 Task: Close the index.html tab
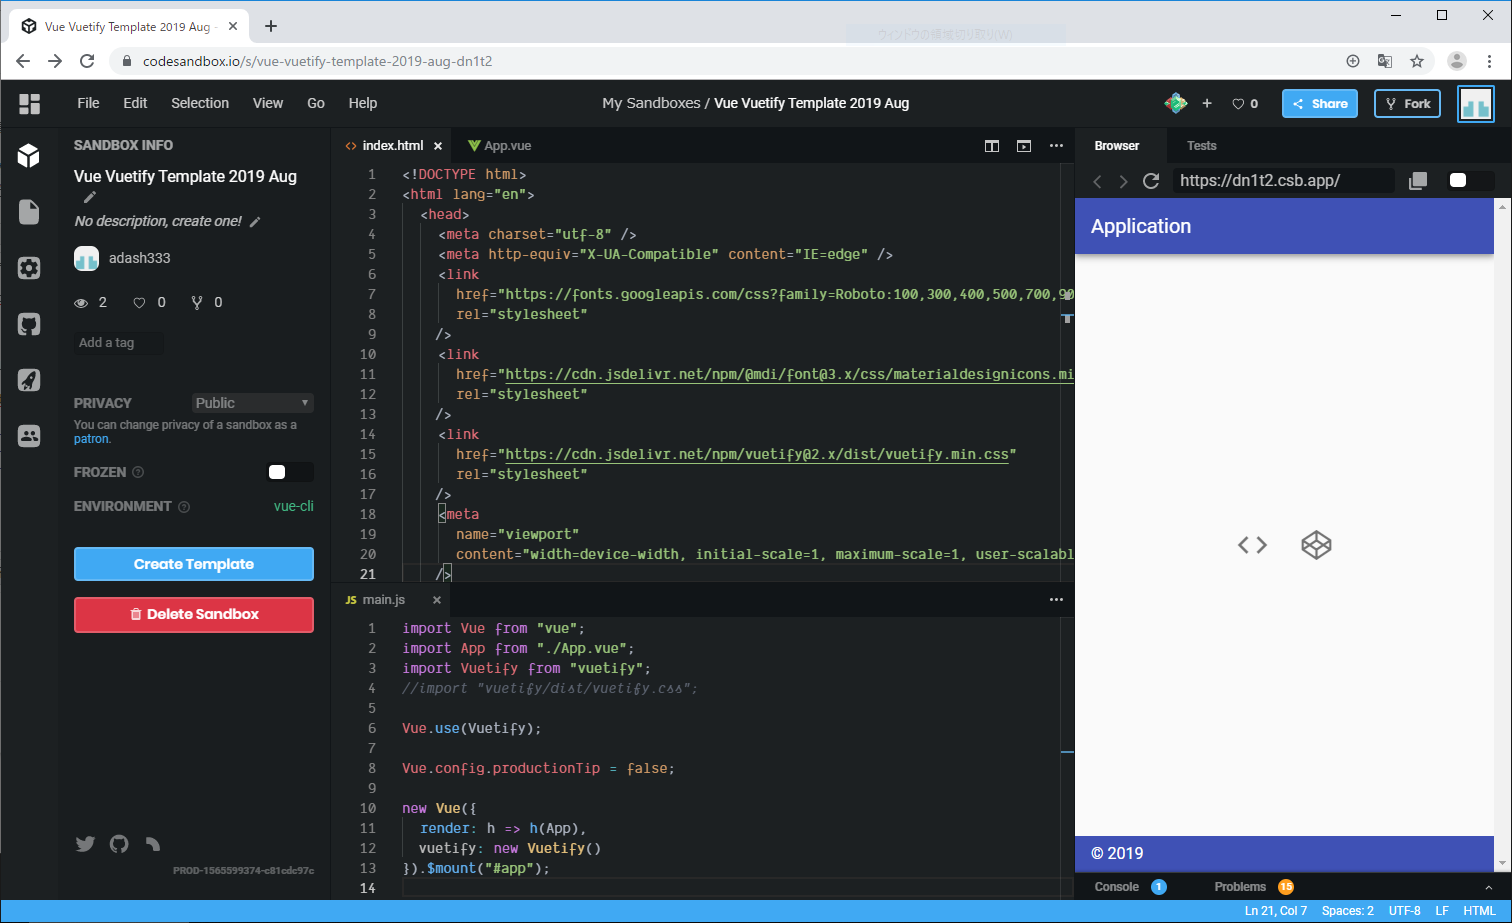point(438,146)
